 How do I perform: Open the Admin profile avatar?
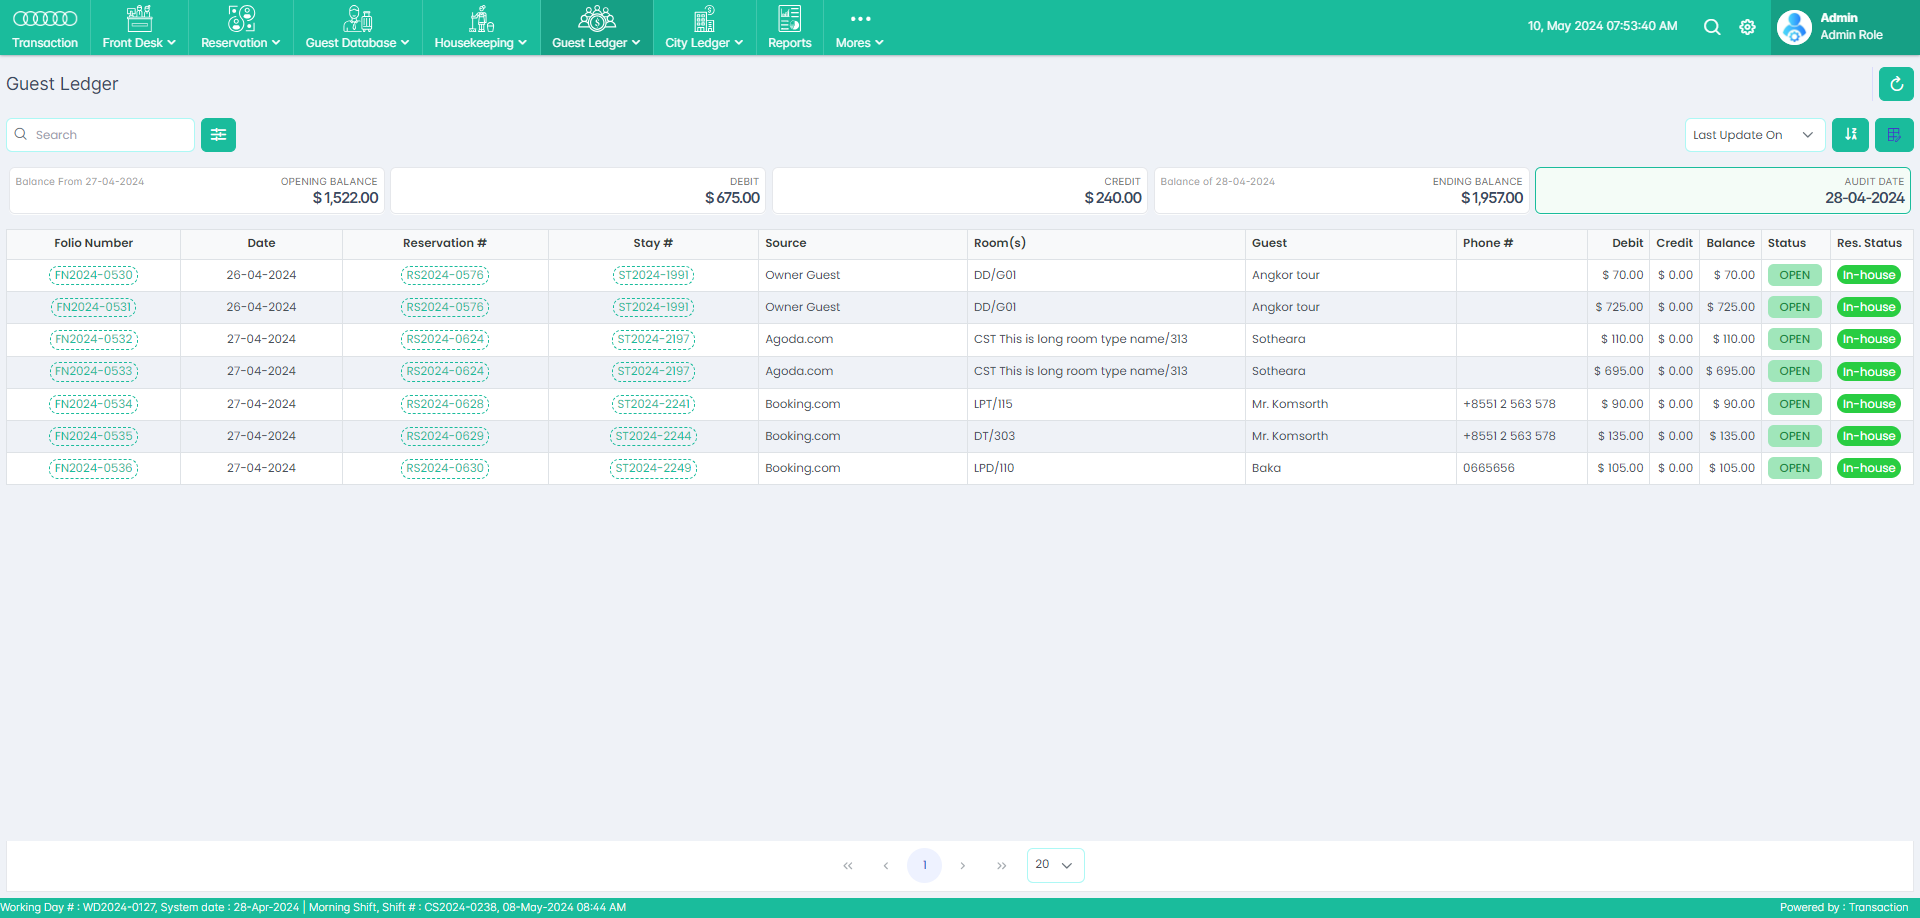click(x=1794, y=27)
